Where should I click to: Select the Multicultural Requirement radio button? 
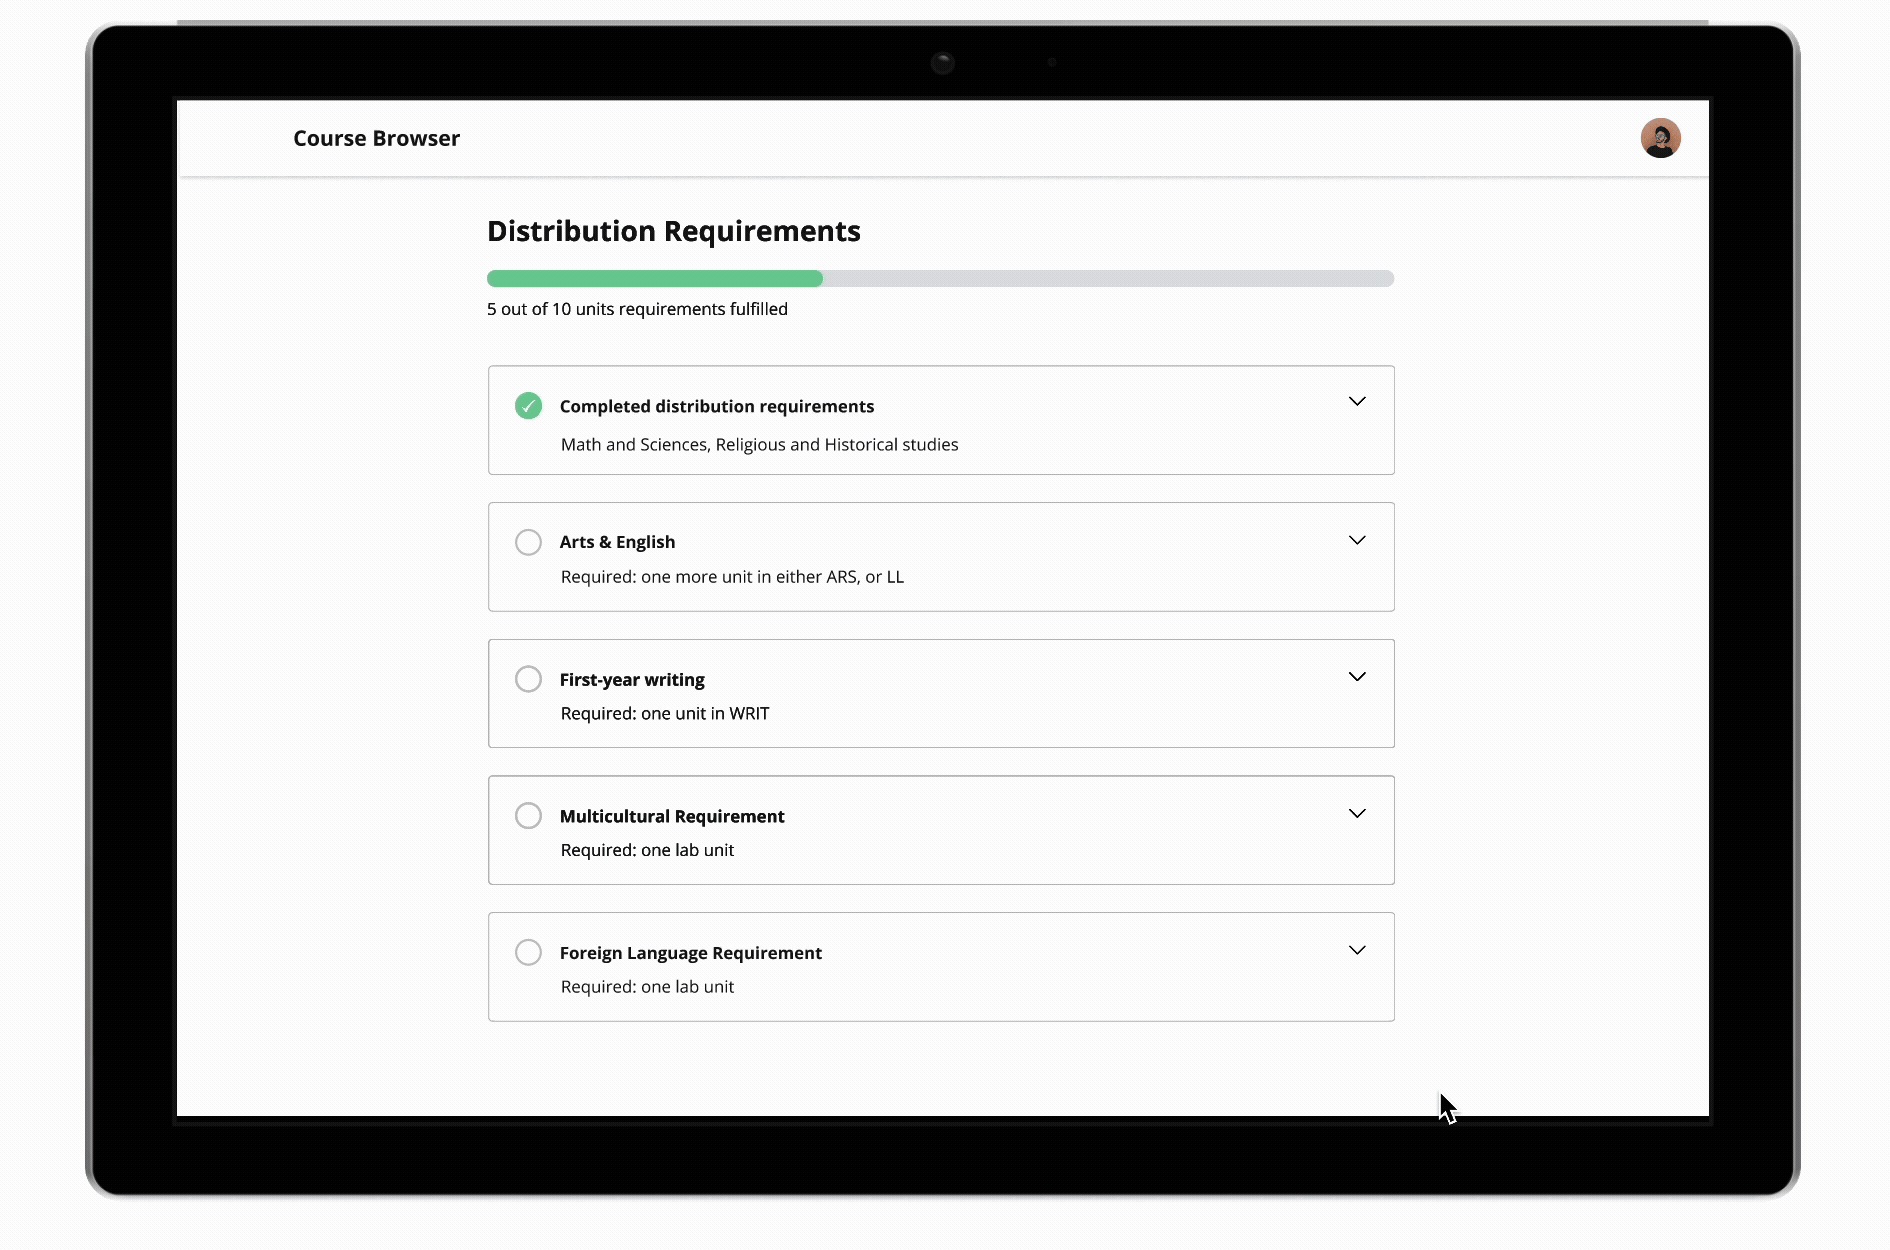click(x=528, y=815)
